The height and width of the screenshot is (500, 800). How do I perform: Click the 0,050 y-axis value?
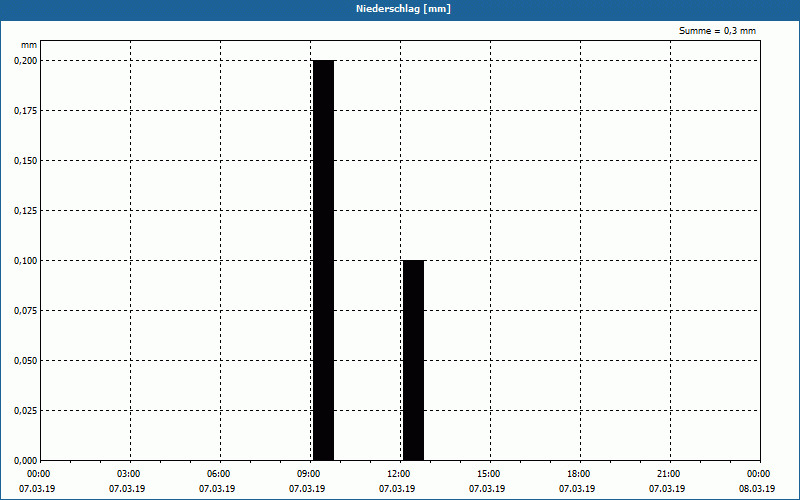[26, 361]
